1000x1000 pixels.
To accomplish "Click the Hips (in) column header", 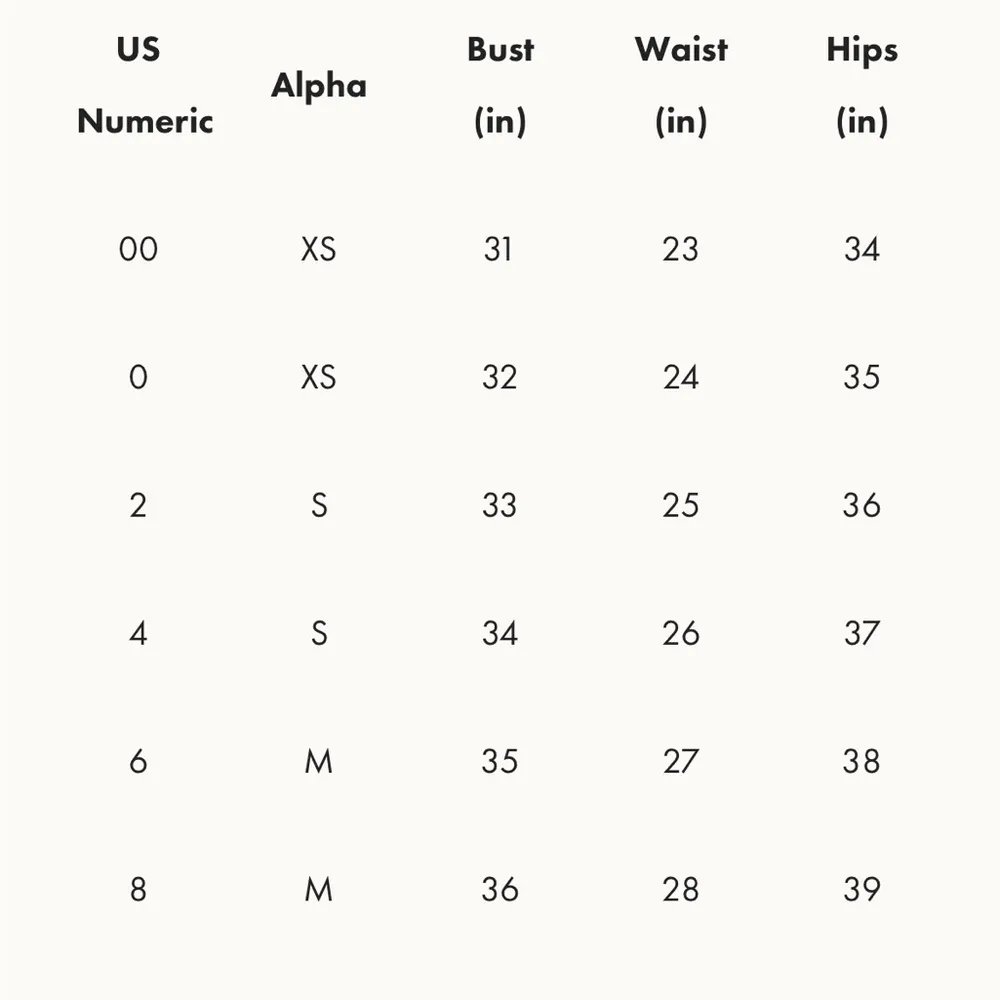I will click(x=862, y=86).
